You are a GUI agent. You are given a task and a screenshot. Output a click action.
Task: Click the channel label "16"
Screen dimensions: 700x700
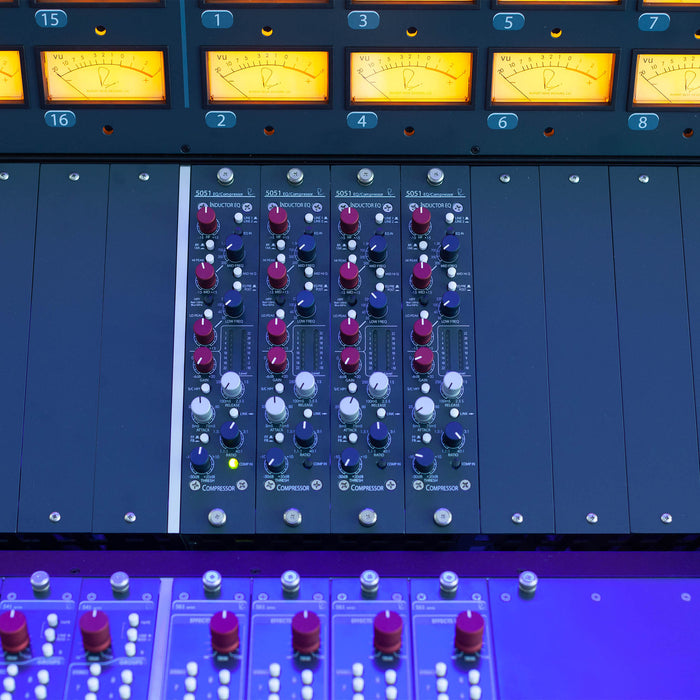[x=60, y=119]
